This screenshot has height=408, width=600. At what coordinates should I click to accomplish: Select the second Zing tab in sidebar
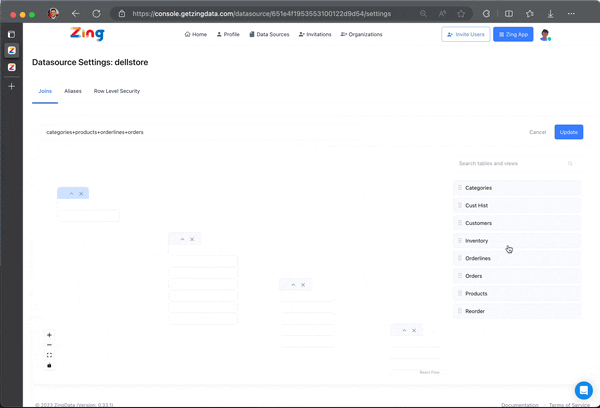pyautogui.click(x=11, y=67)
